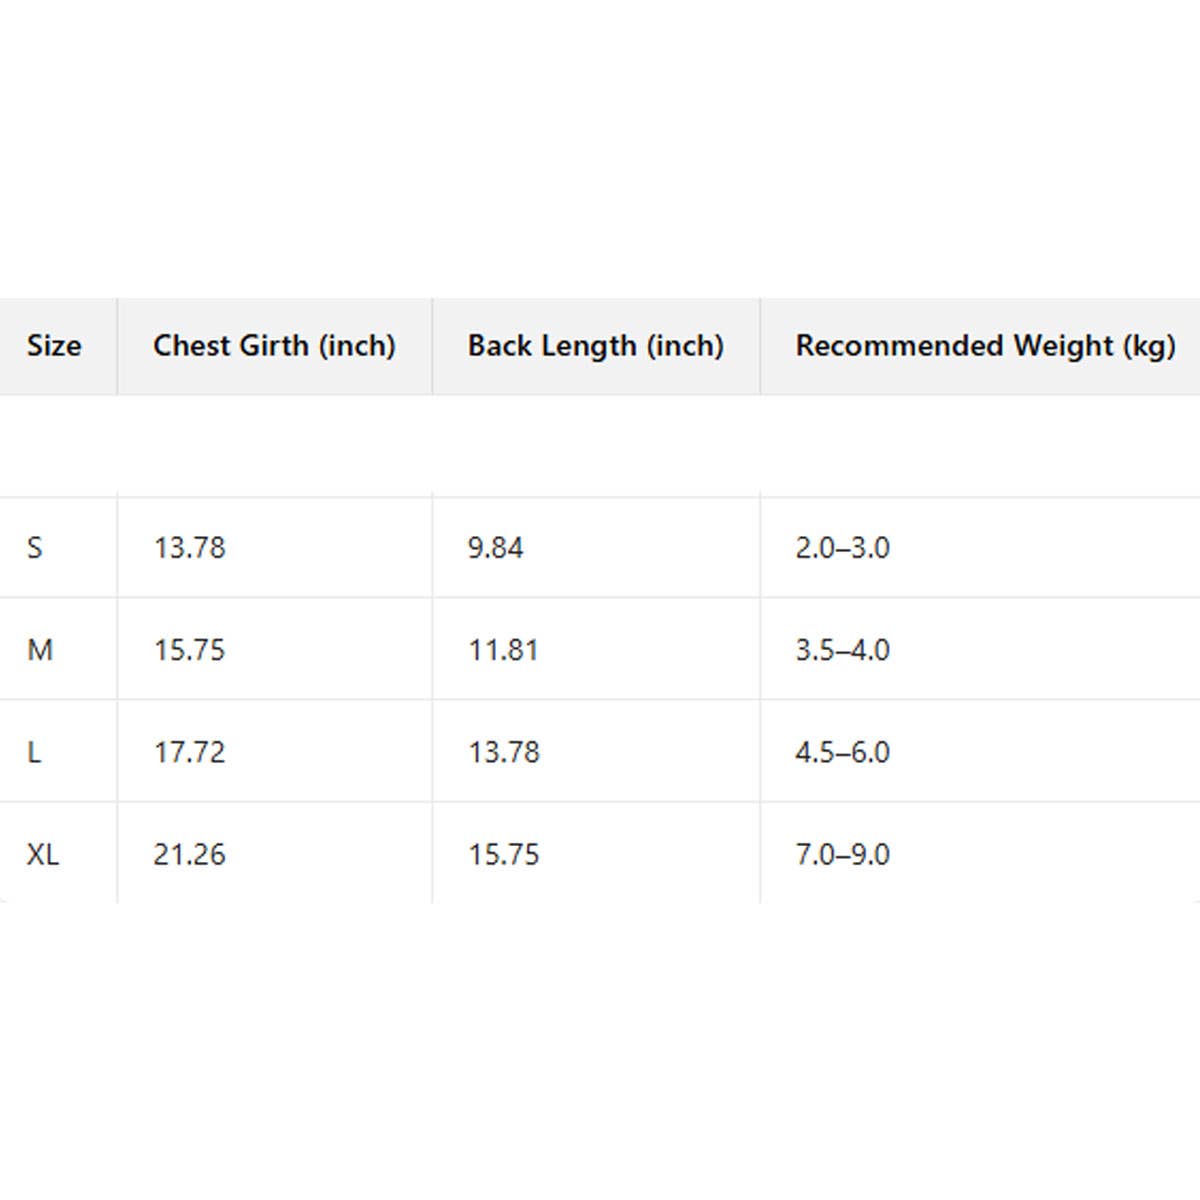The width and height of the screenshot is (1200, 1200).
Task: Click chest girth value 17.72
Action: point(189,752)
